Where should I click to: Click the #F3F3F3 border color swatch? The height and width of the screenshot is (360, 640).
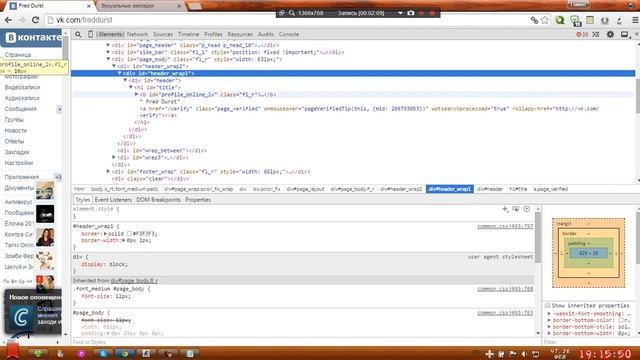(x=129, y=233)
